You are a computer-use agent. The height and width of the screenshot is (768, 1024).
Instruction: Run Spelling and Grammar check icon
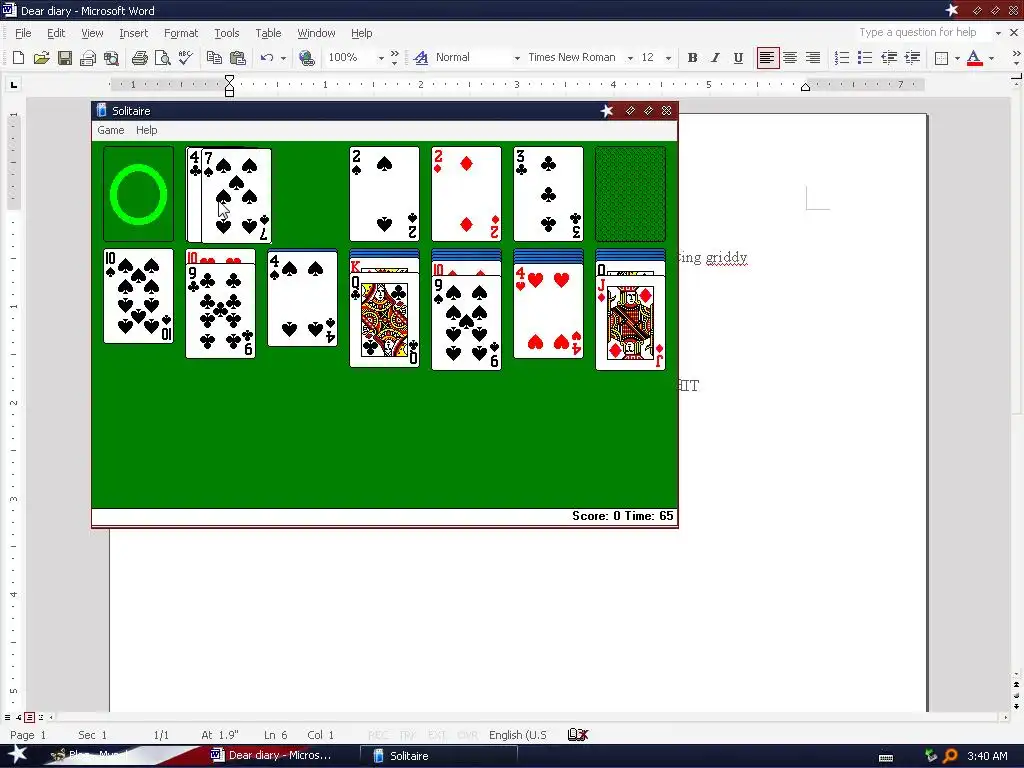(185, 58)
